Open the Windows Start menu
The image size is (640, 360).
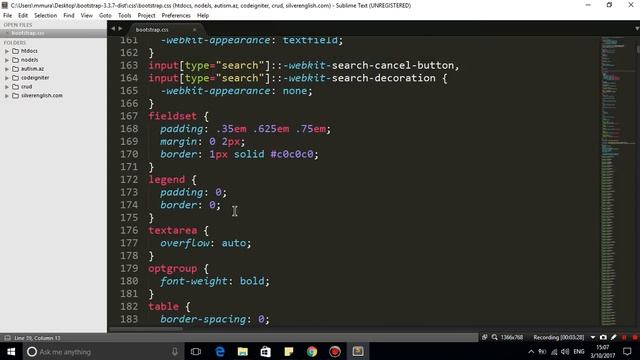11,351
